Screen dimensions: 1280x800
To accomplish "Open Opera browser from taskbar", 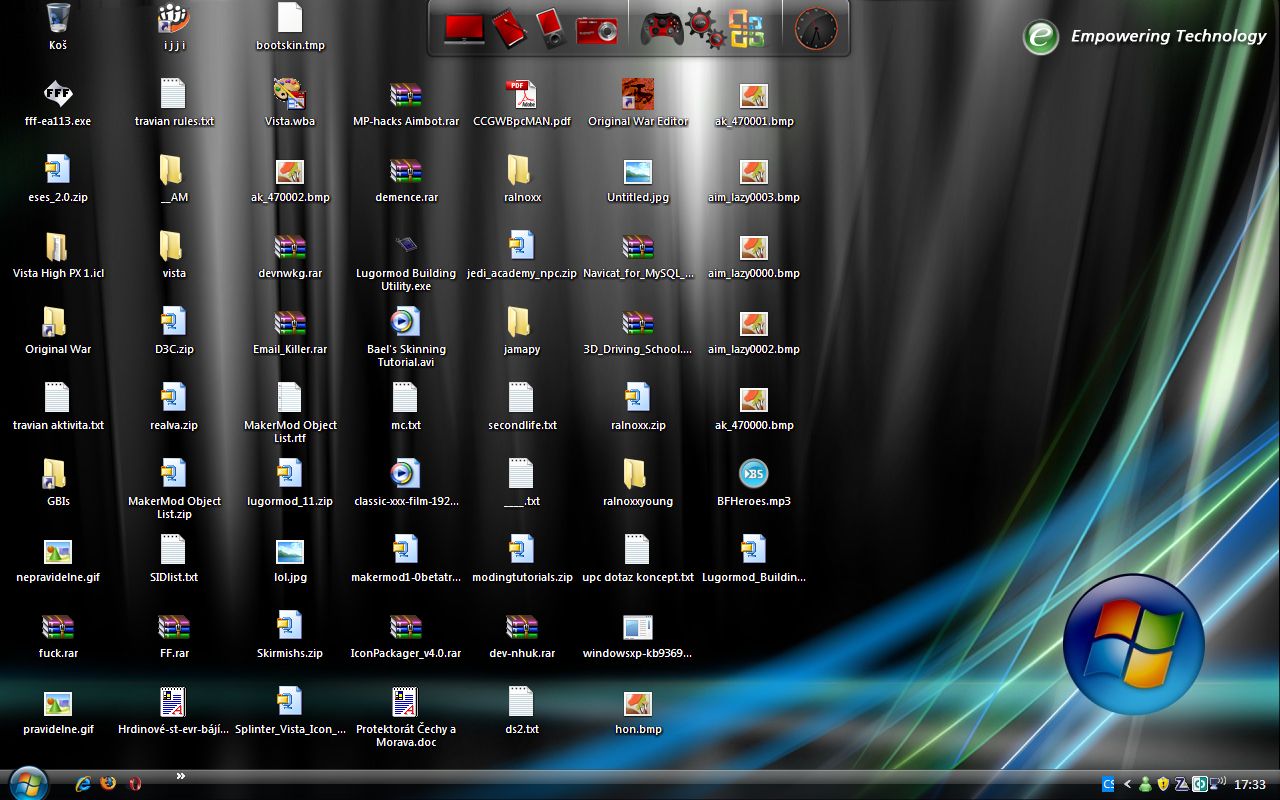I will 135,784.
